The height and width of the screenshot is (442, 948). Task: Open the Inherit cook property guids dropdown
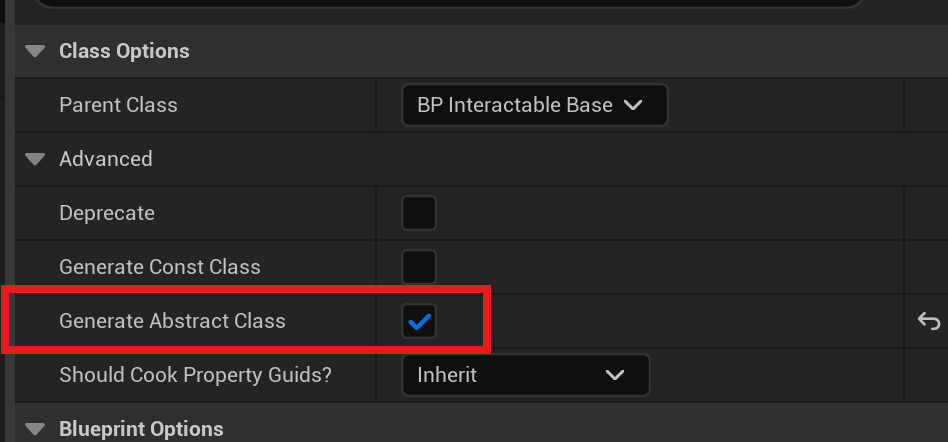(525, 375)
